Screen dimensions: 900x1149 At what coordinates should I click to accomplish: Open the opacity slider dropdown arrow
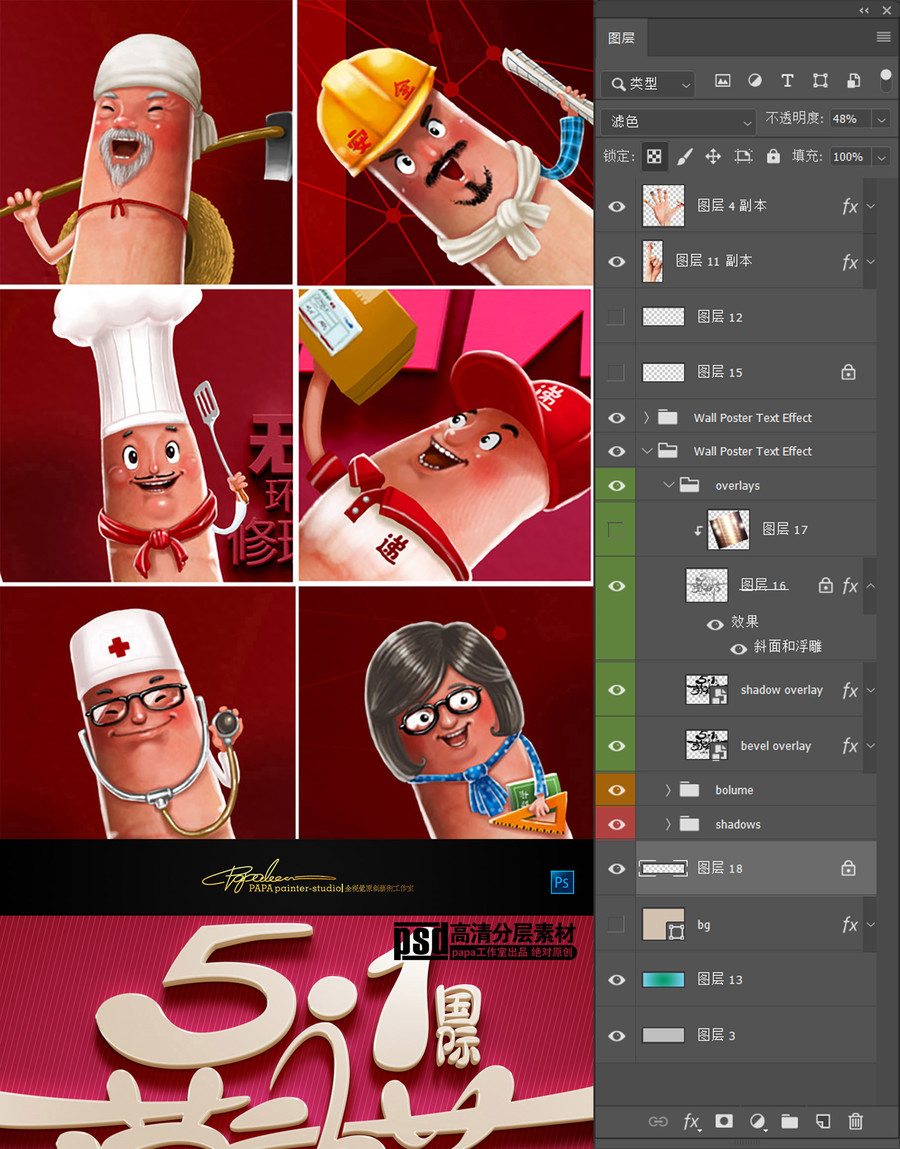[x=881, y=119]
